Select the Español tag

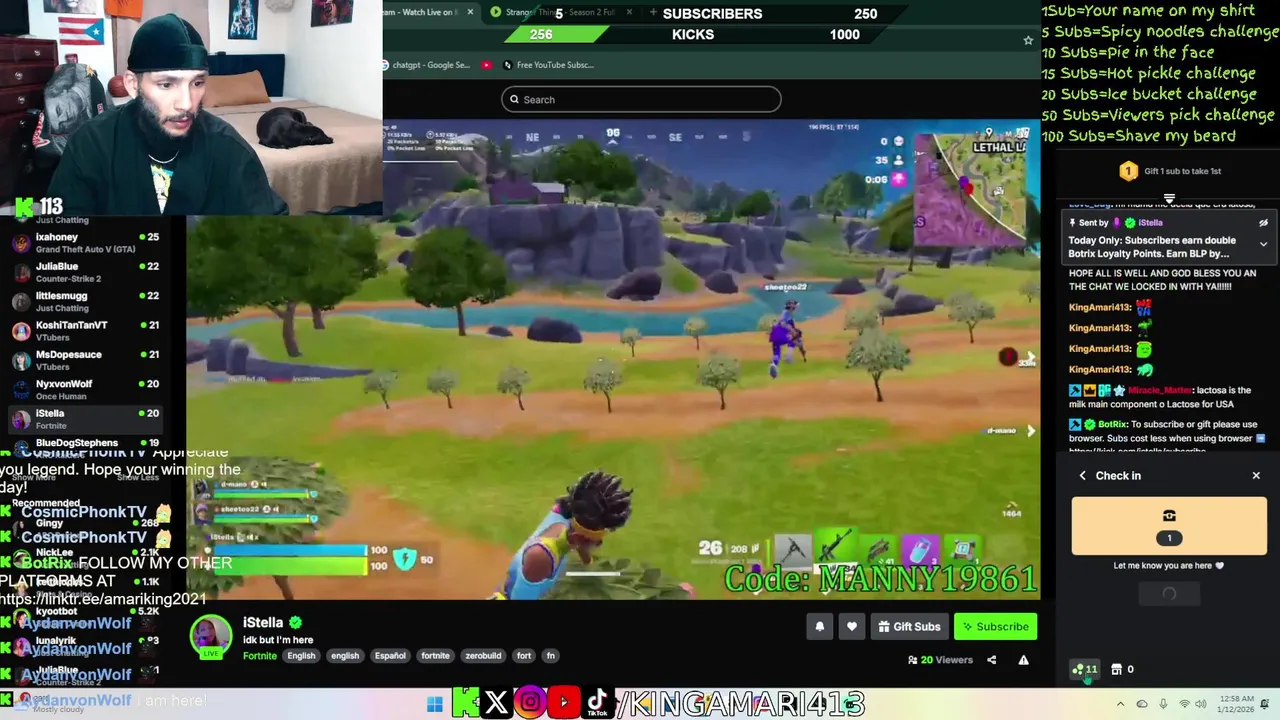pos(390,656)
